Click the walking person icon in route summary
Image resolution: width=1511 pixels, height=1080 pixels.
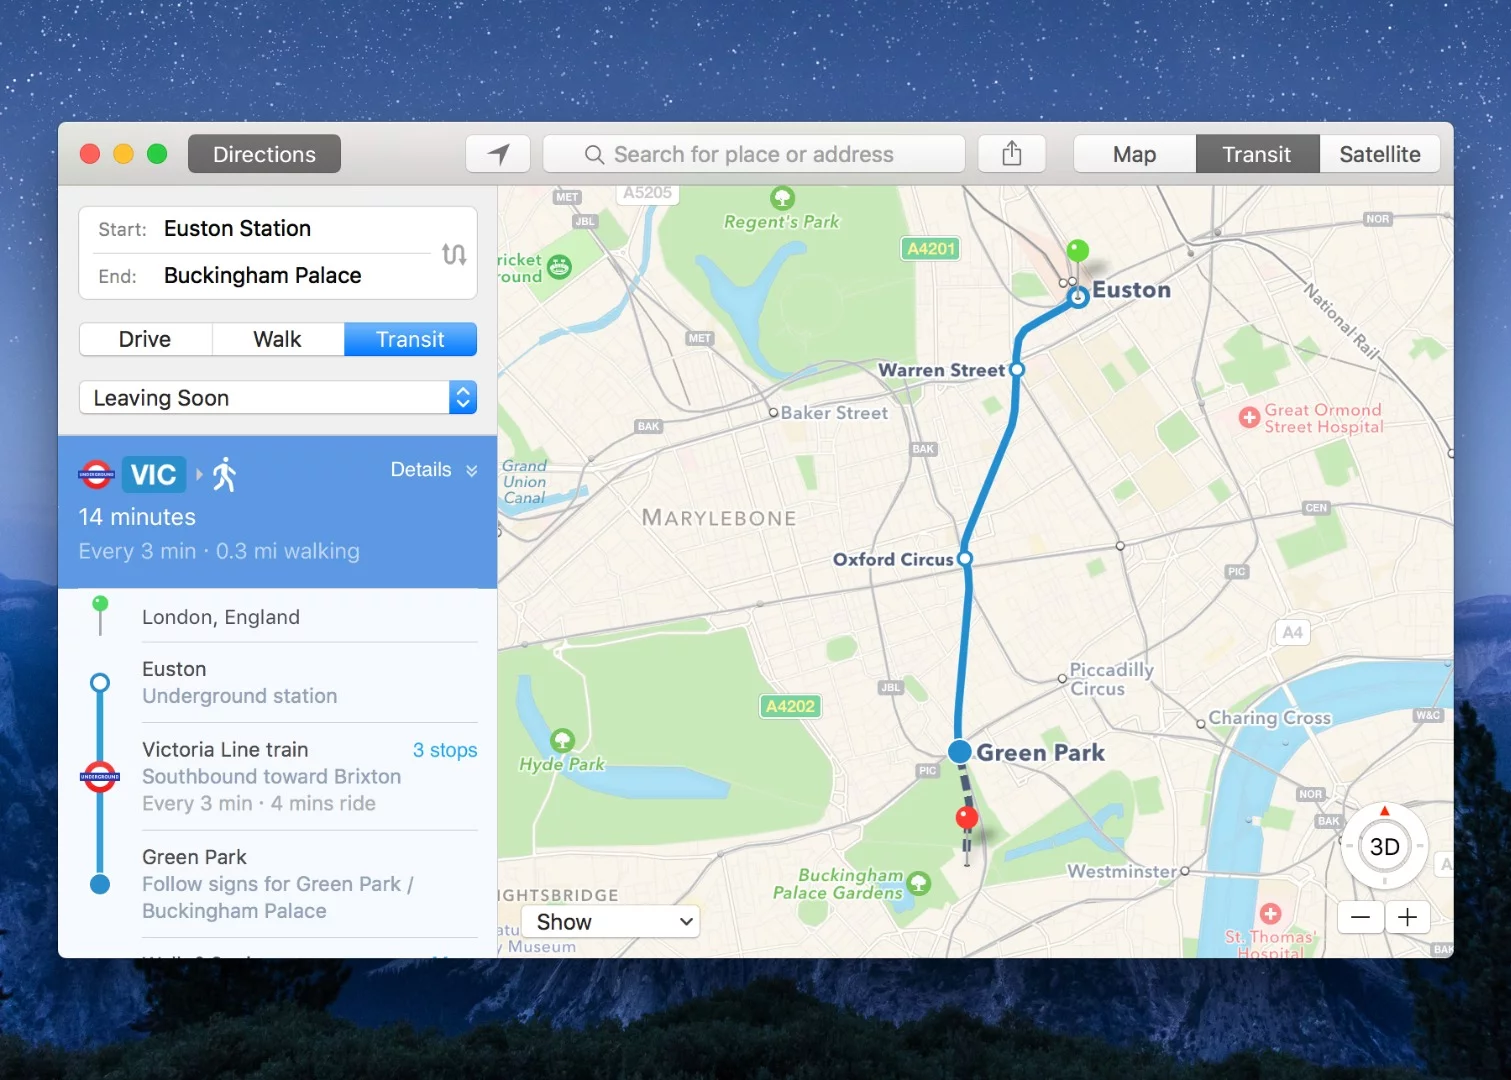coord(223,474)
